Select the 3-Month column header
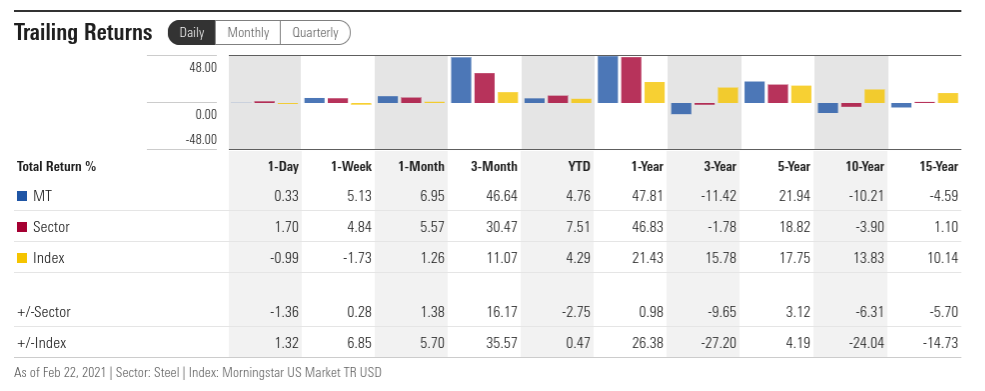This screenshot has width=985, height=391. tap(494, 167)
